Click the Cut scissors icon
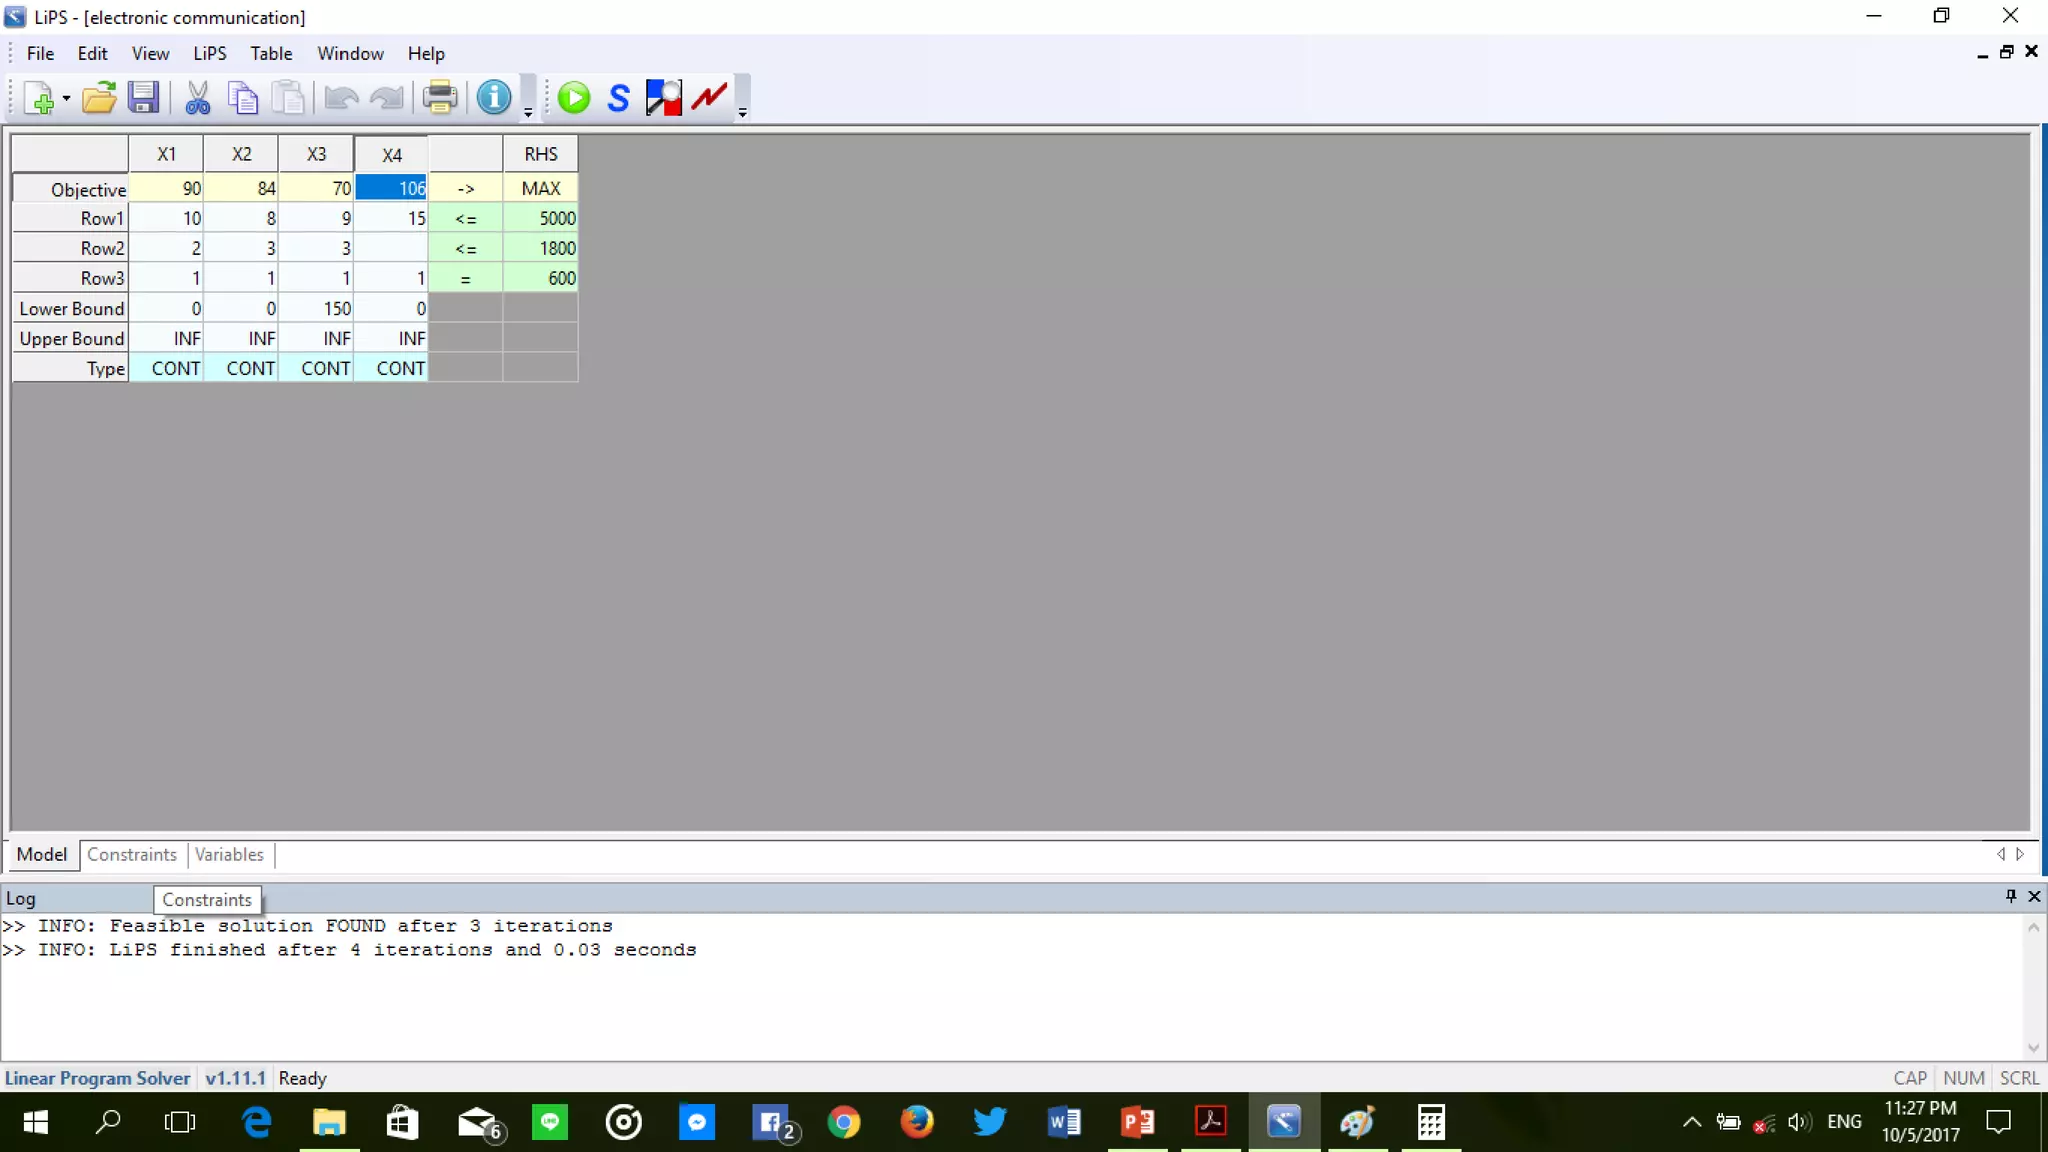The image size is (2048, 1152). (198, 97)
